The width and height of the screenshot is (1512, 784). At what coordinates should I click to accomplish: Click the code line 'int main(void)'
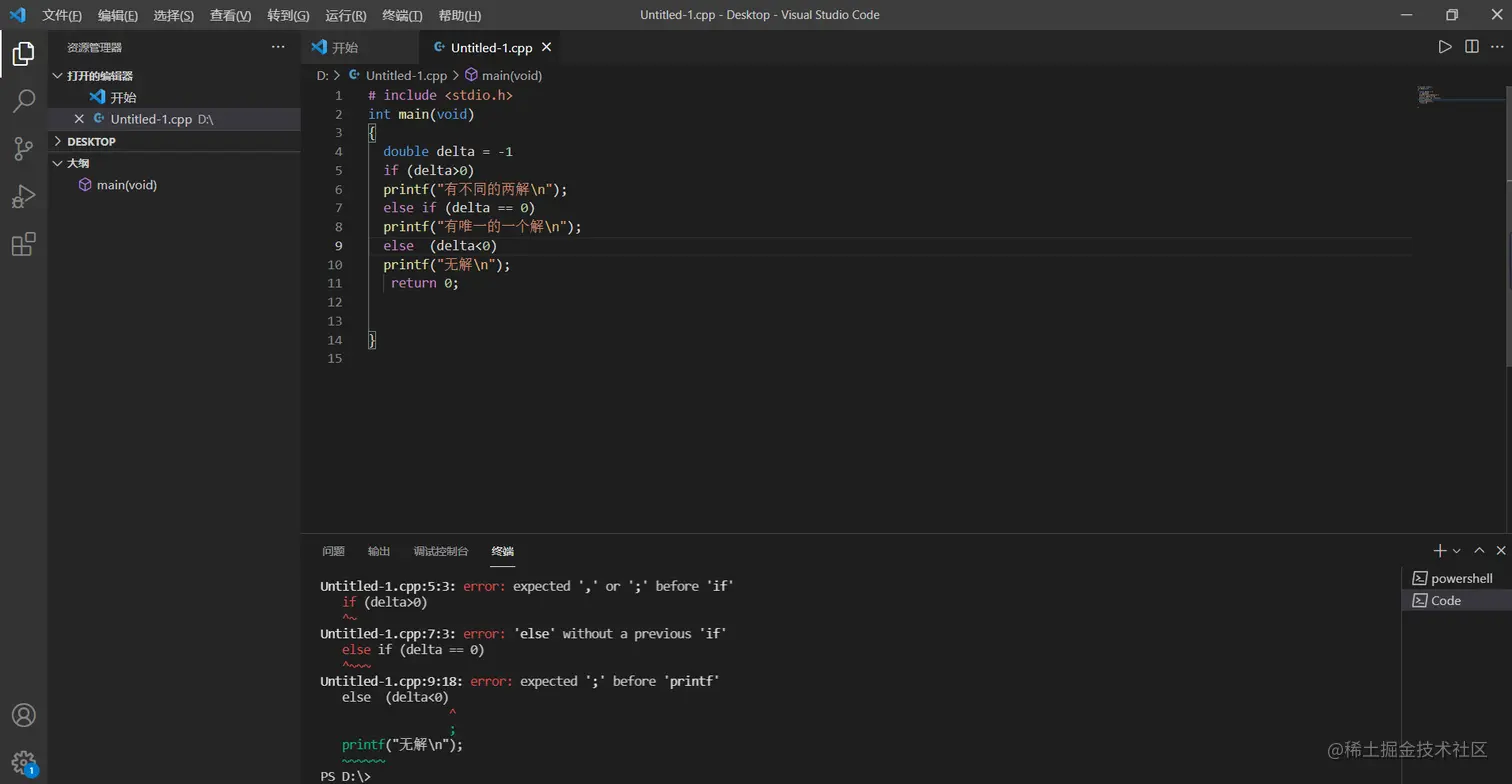click(x=421, y=114)
